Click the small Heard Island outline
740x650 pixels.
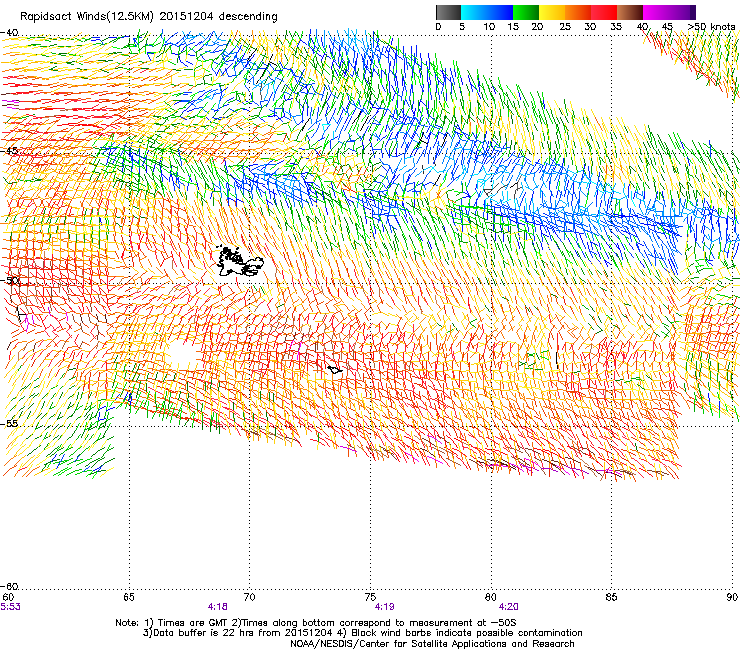(x=335, y=370)
